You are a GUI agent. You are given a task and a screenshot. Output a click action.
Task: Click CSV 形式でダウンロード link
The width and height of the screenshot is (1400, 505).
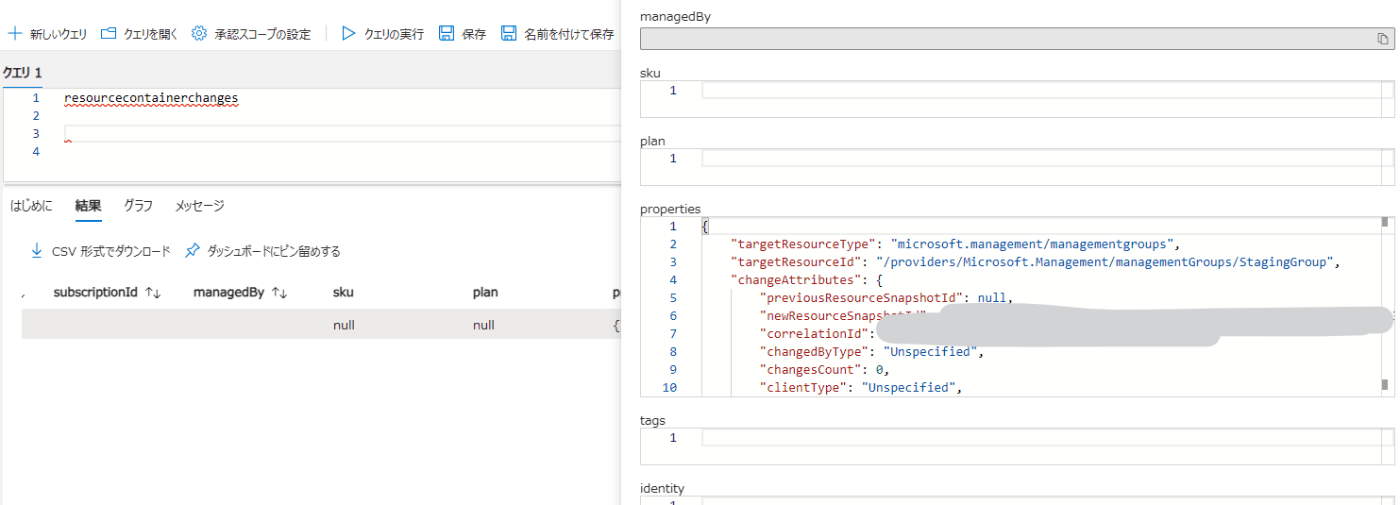pos(111,251)
